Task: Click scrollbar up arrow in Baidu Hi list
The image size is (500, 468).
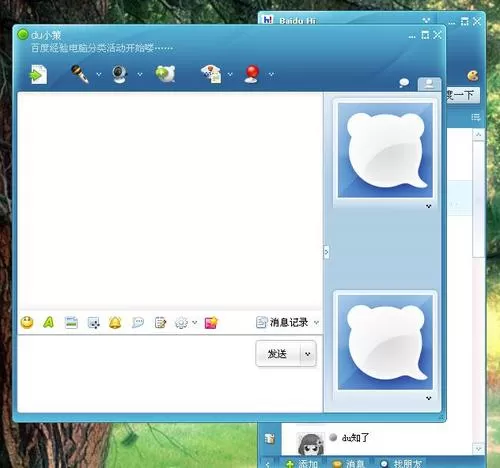Action: click(479, 134)
